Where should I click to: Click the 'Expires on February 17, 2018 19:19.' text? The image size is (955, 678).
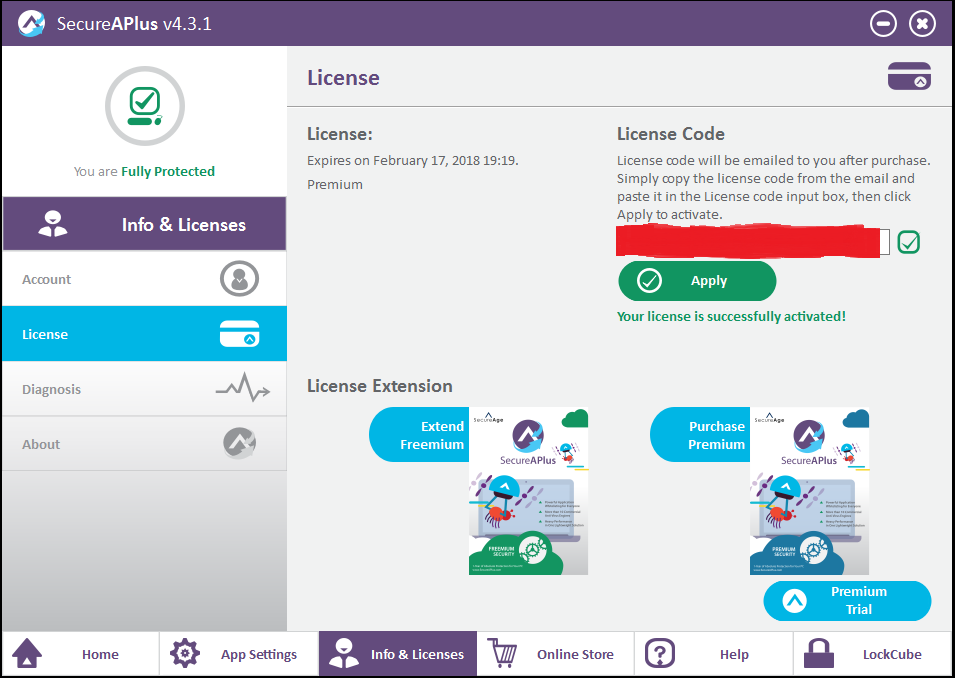[x=412, y=160]
